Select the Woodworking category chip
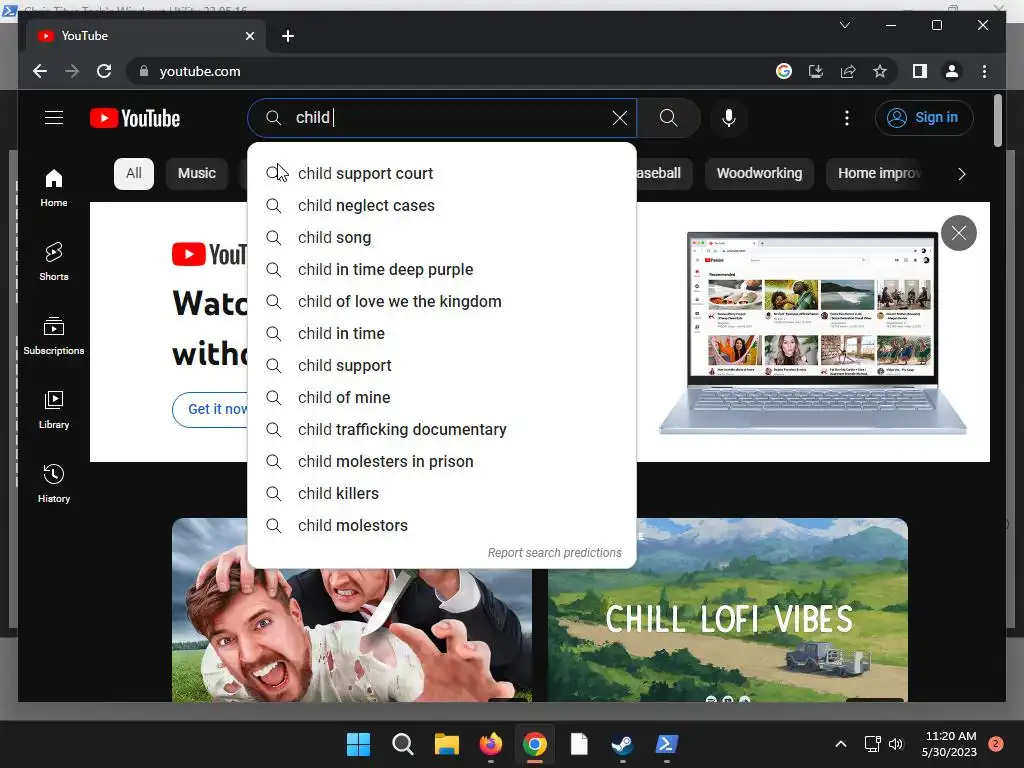This screenshot has height=768, width=1024. coord(759,173)
